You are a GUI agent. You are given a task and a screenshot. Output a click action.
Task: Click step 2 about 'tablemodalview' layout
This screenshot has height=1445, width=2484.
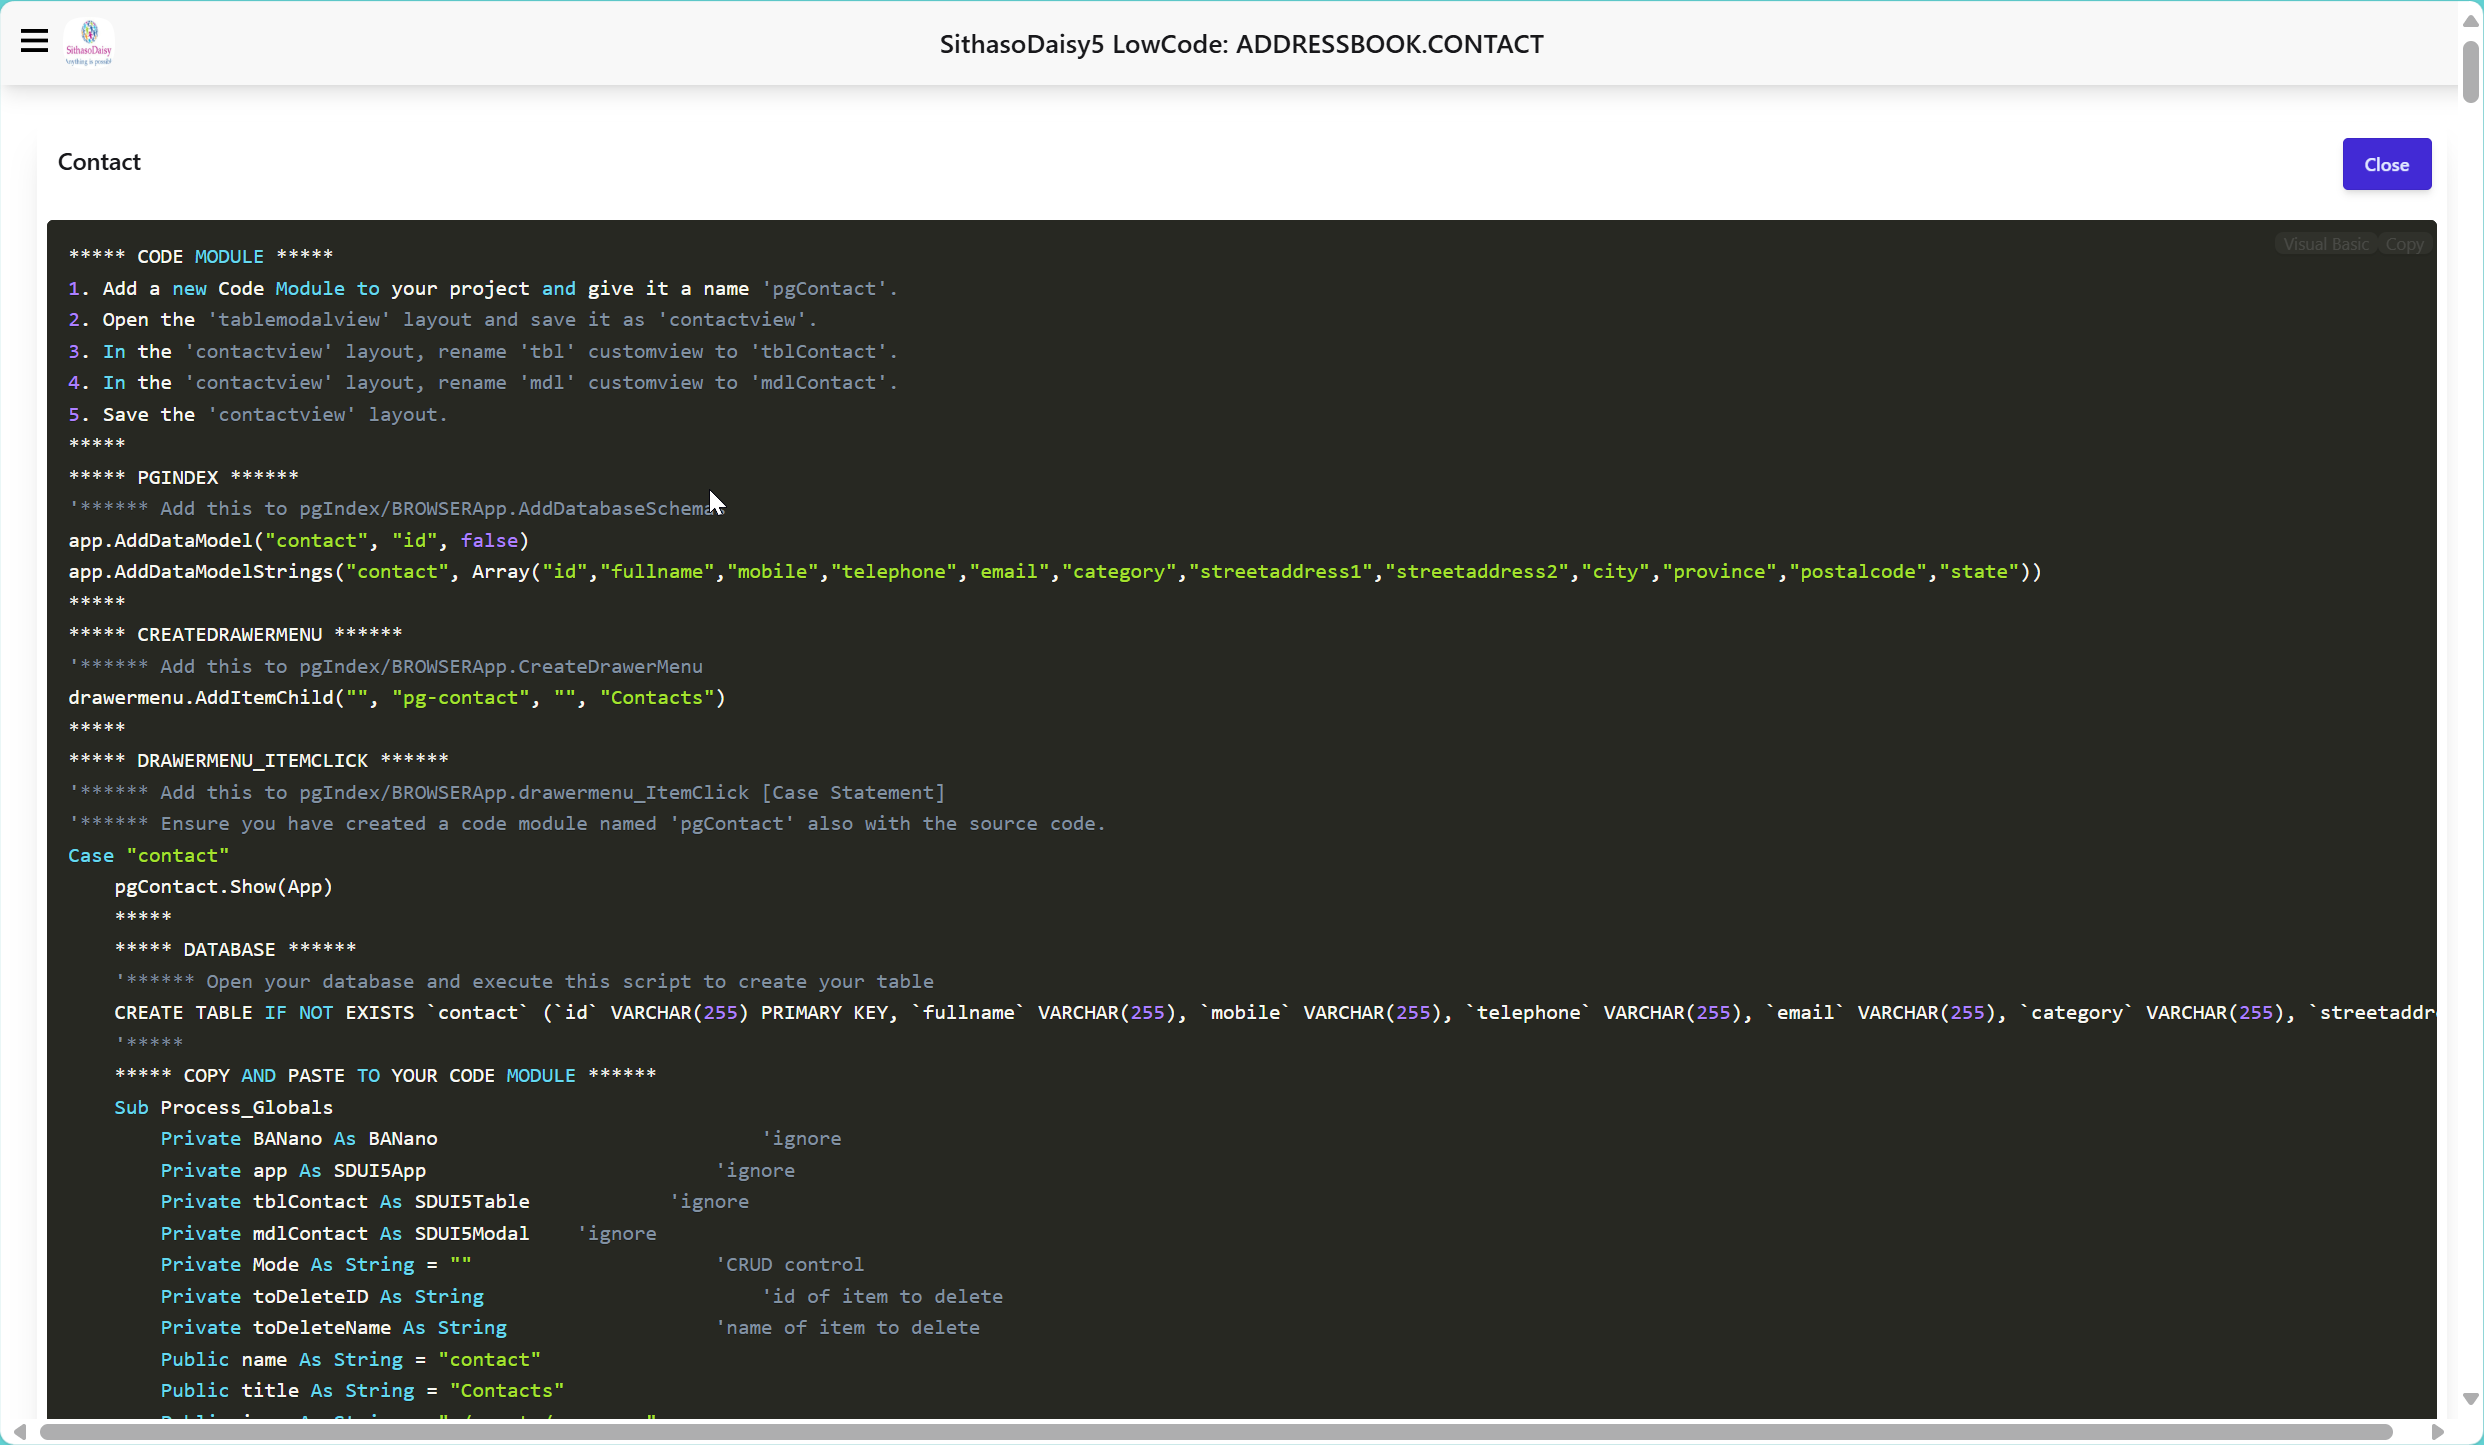[443, 319]
